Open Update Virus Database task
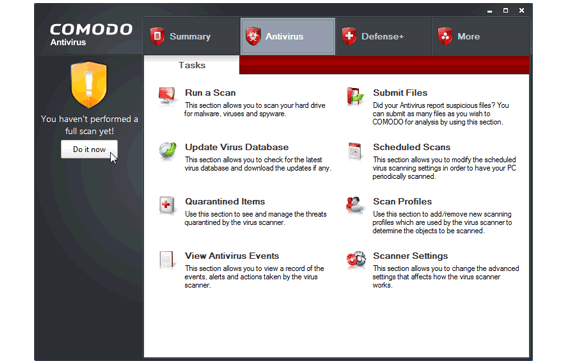575x364 pixels. [237, 147]
